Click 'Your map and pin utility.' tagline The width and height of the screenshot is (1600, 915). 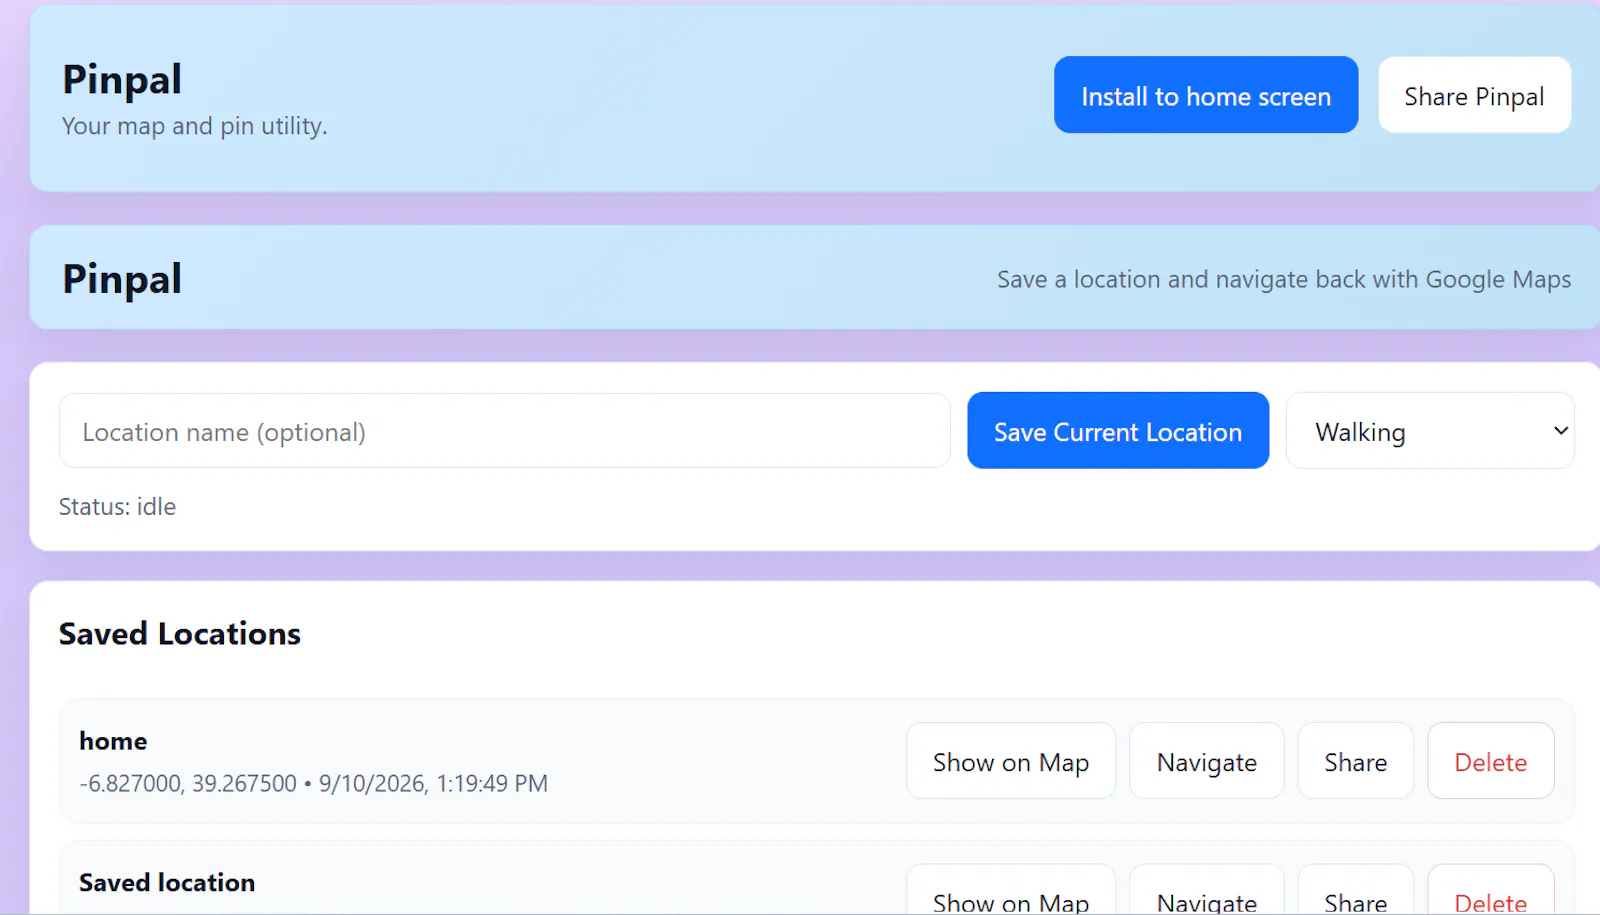195,126
